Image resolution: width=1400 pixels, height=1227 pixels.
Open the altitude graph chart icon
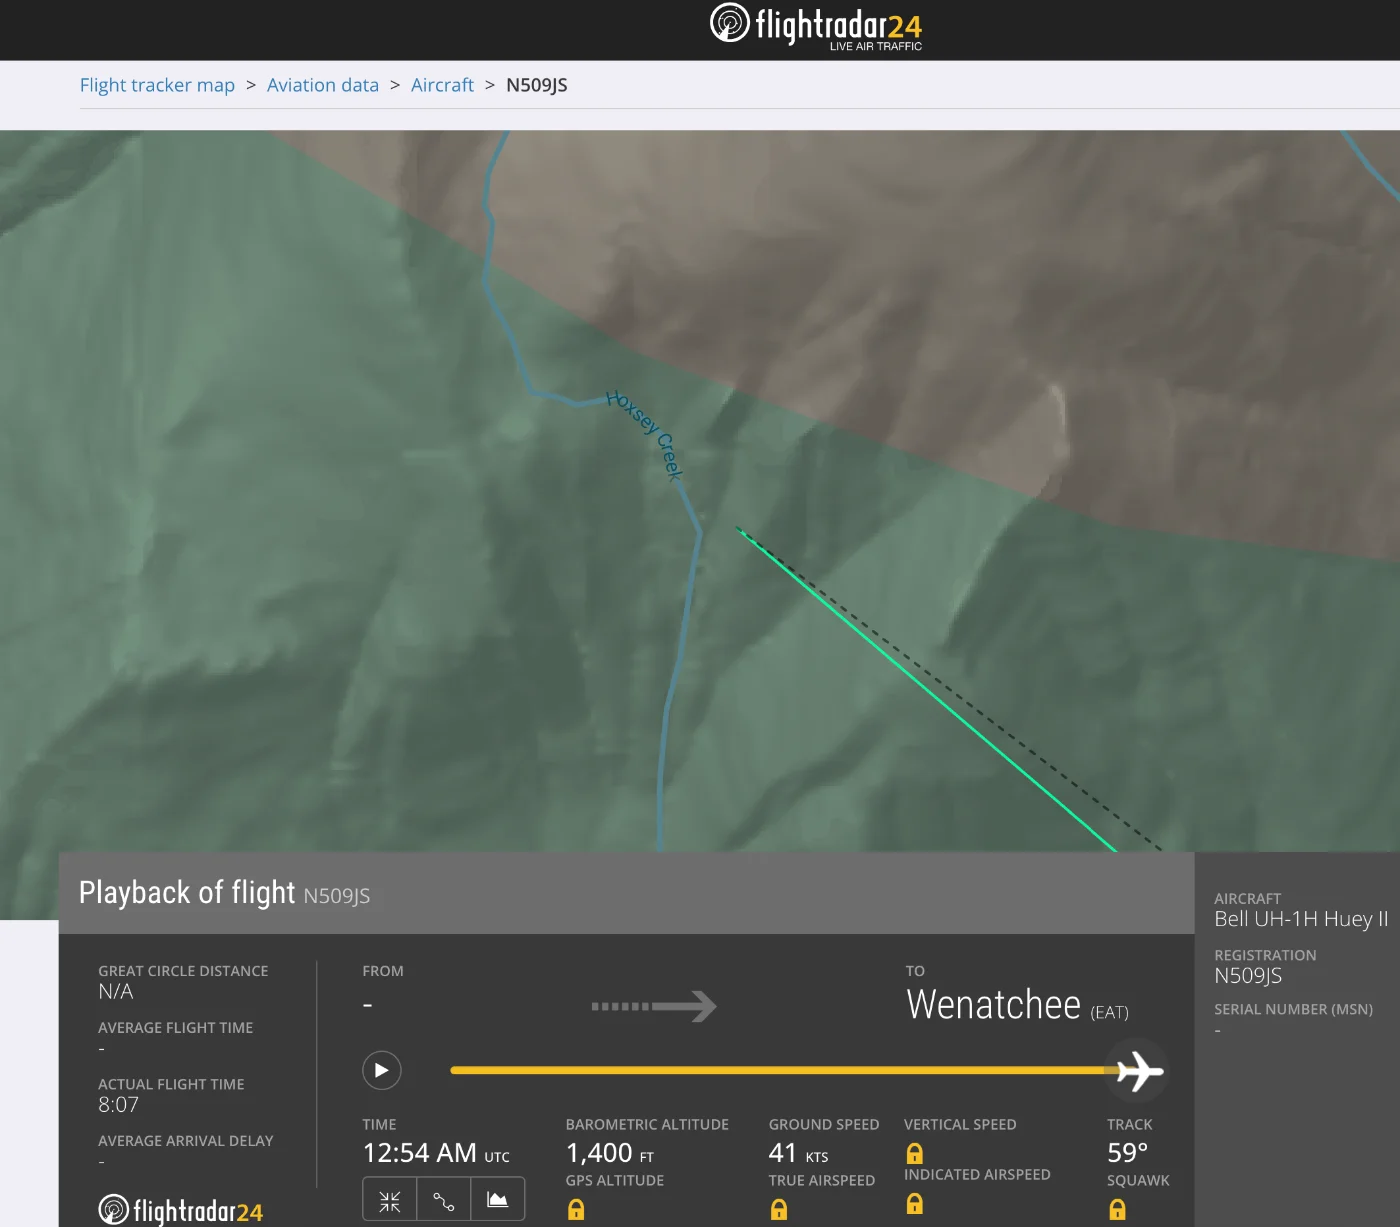coord(497,1200)
